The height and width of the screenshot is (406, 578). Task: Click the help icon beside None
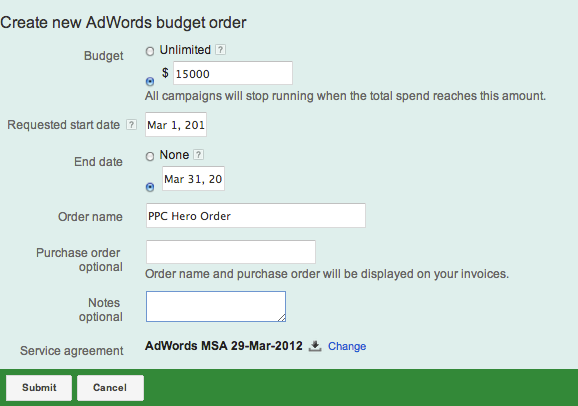[x=198, y=155]
